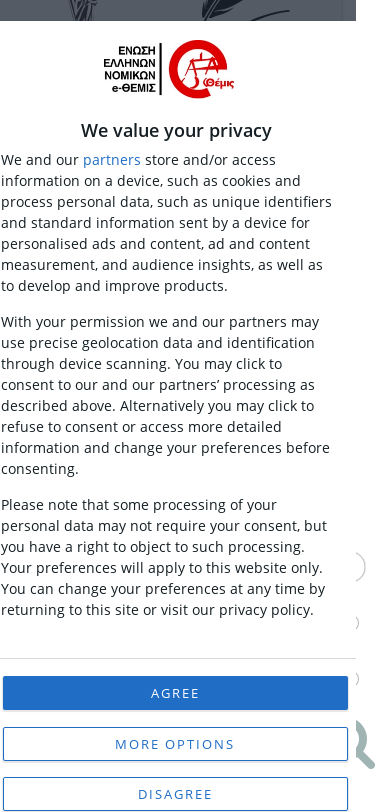Screen dimensions: 375x812
Task: Open the partners link
Action: (x=111, y=160)
